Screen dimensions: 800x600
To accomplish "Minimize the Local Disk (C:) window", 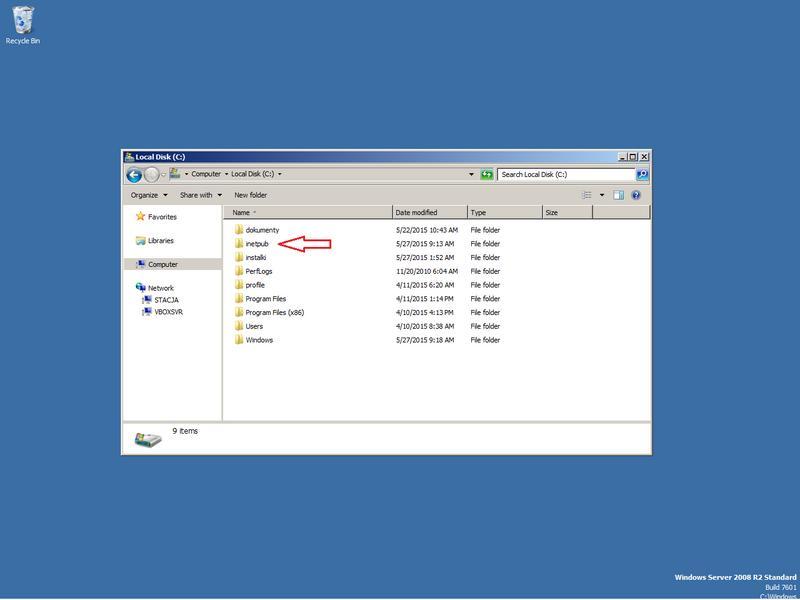I will coord(622,157).
